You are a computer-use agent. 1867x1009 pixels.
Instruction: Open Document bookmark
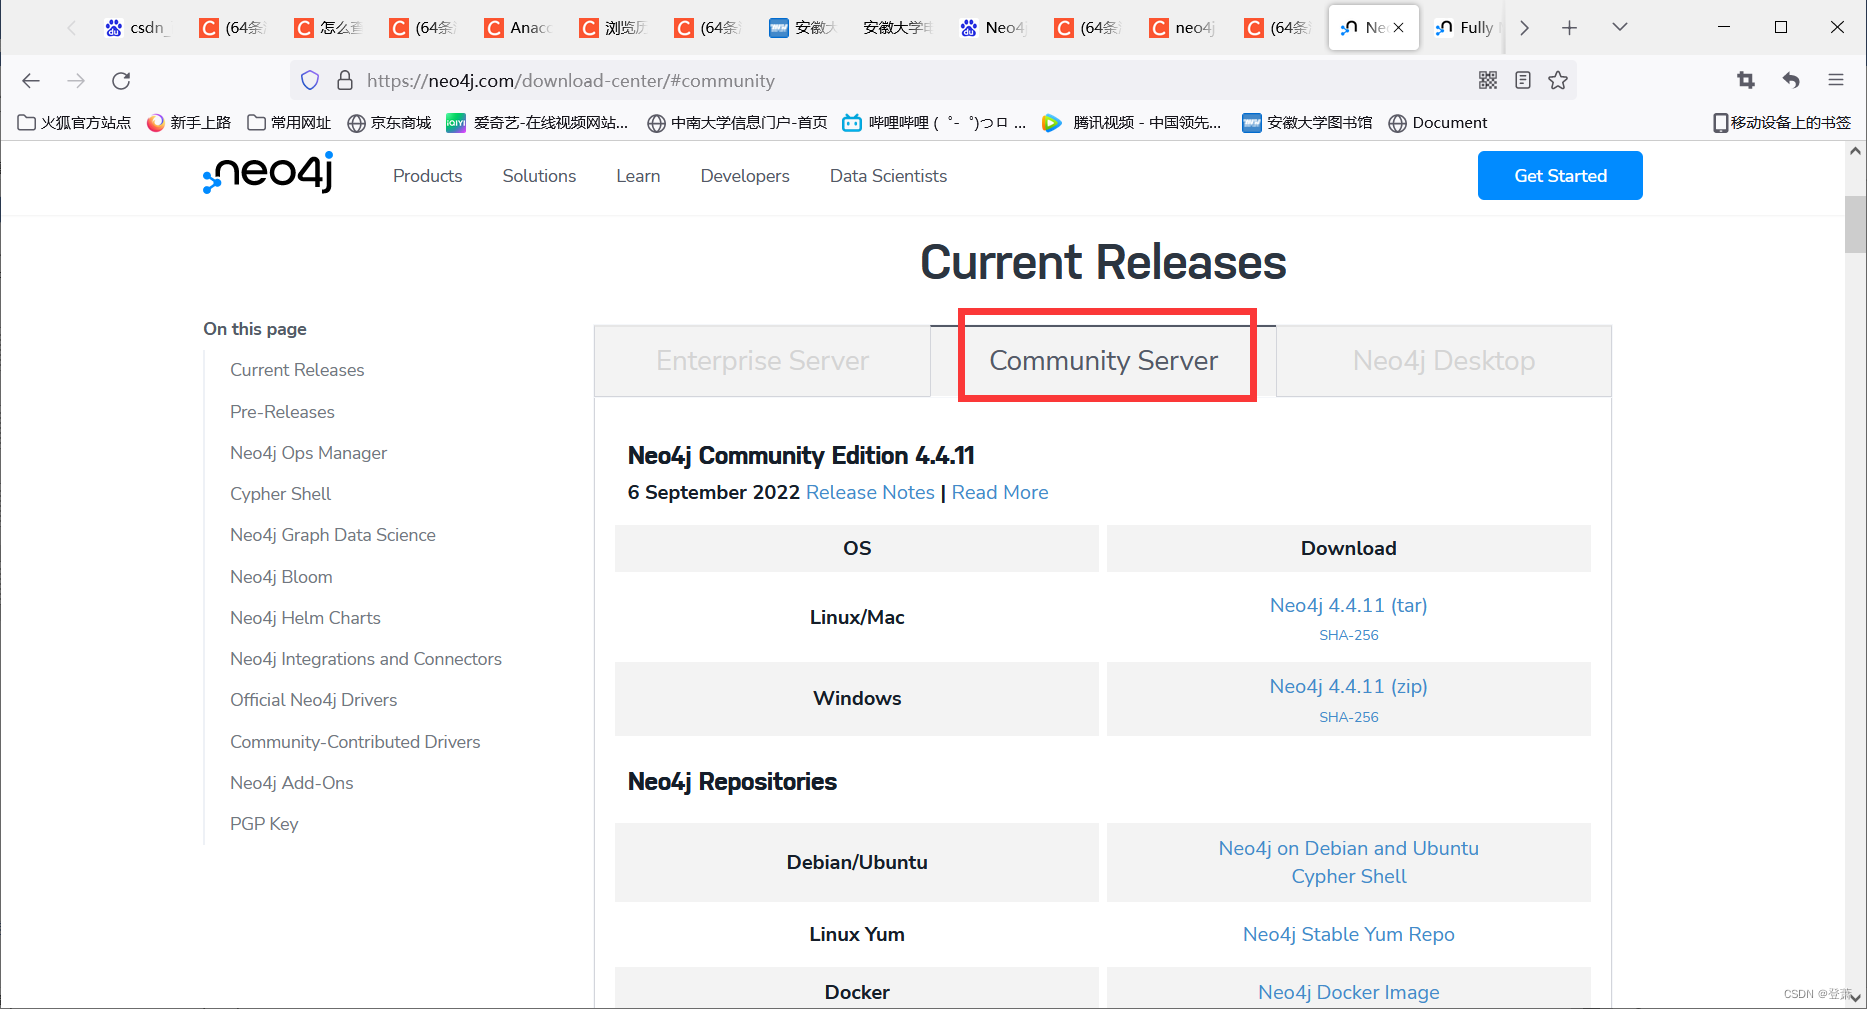(x=1438, y=123)
